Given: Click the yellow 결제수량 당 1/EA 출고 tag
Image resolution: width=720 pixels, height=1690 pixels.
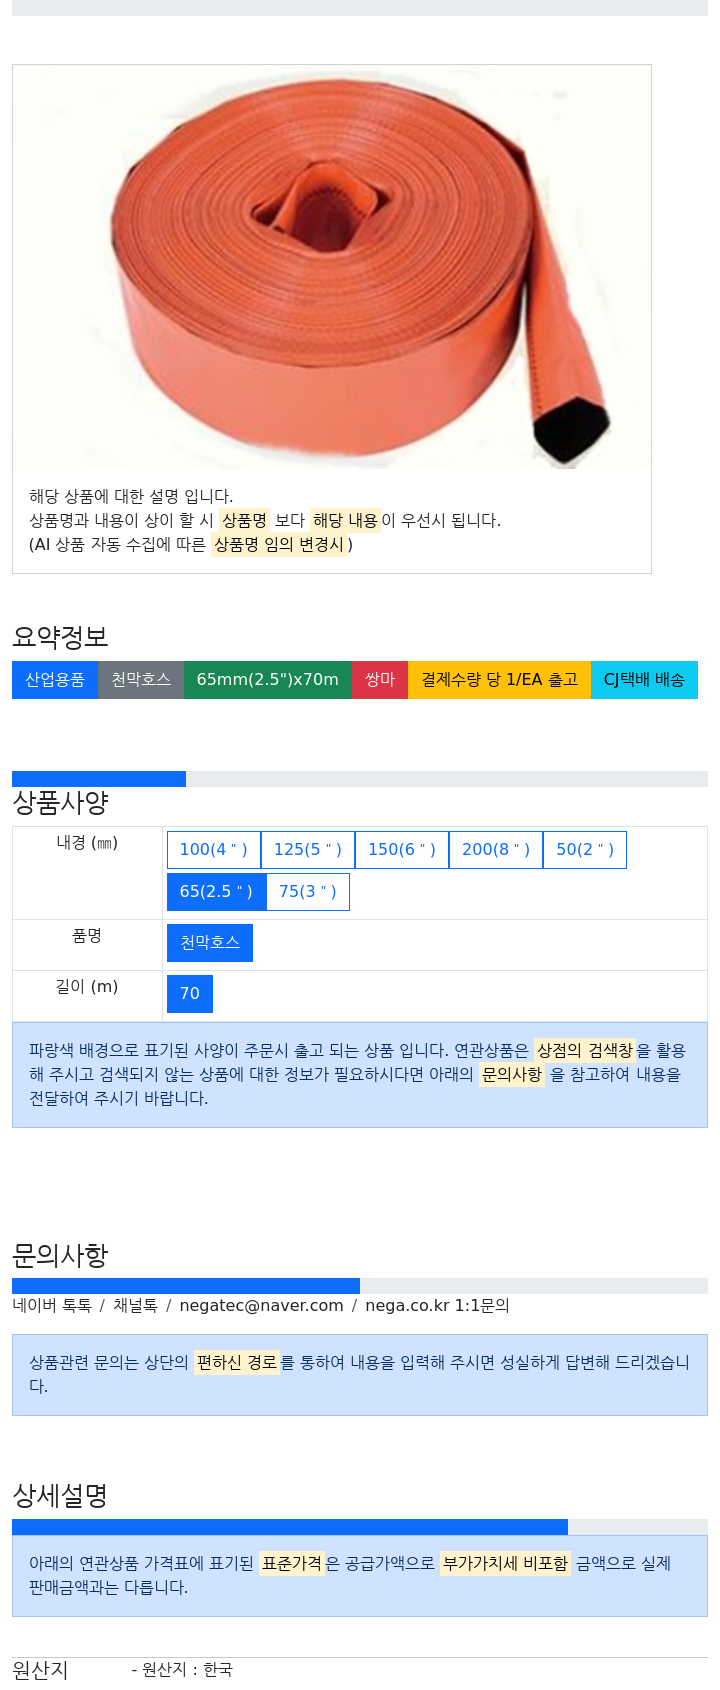Looking at the screenshot, I should pyautogui.click(x=500, y=680).
